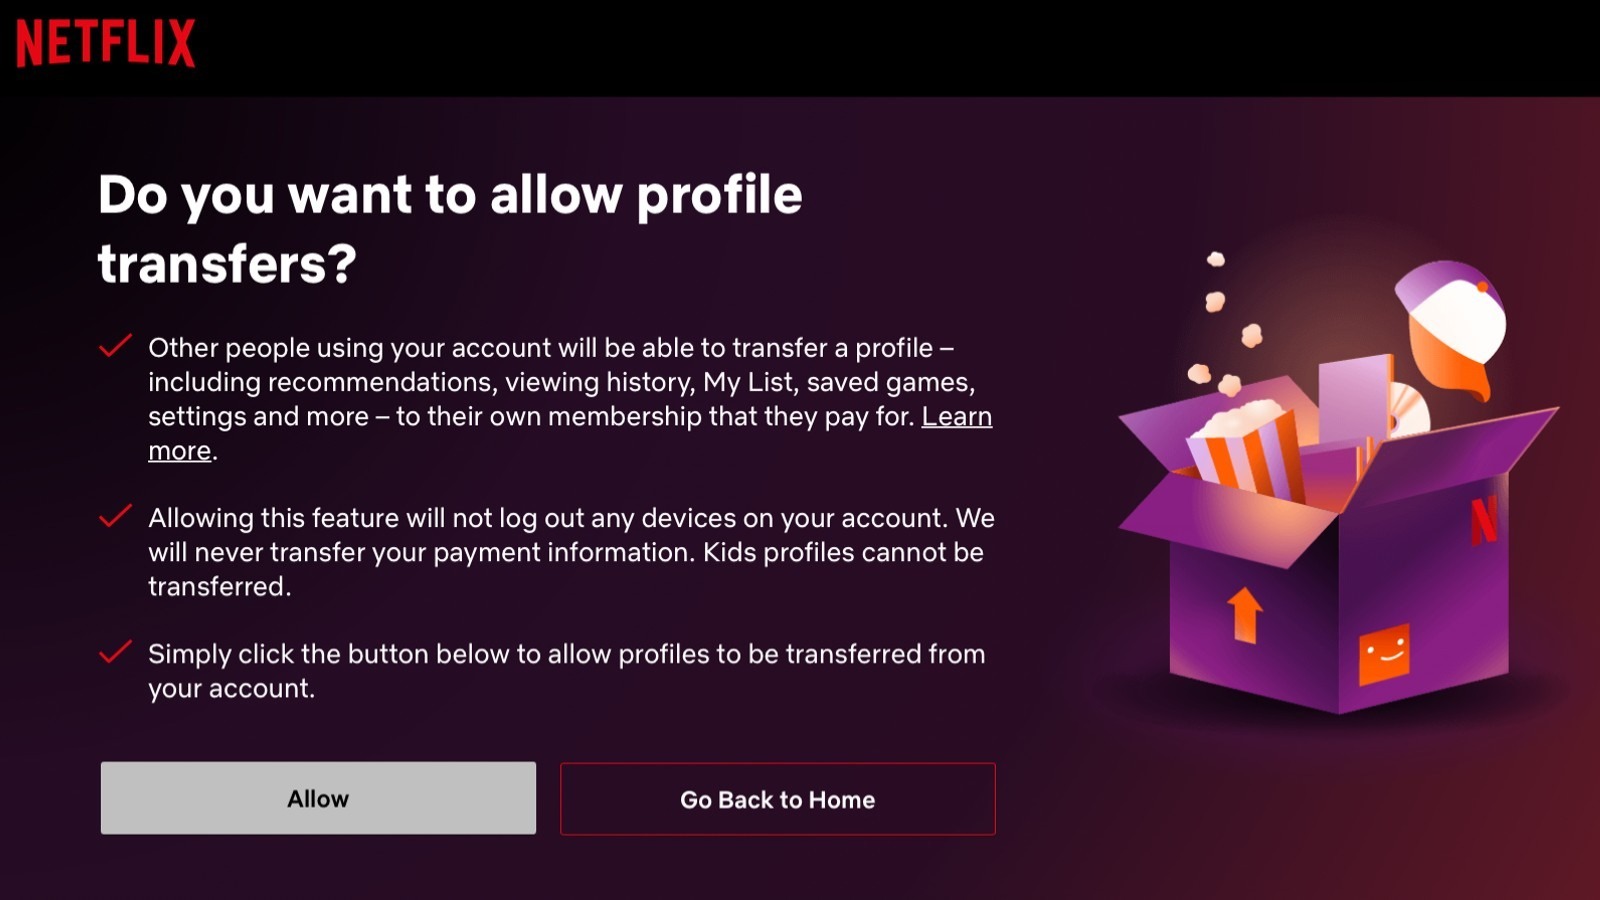Image resolution: width=1600 pixels, height=900 pixels.
Task: Select Go Back to Home
Action: coord(778,798)
